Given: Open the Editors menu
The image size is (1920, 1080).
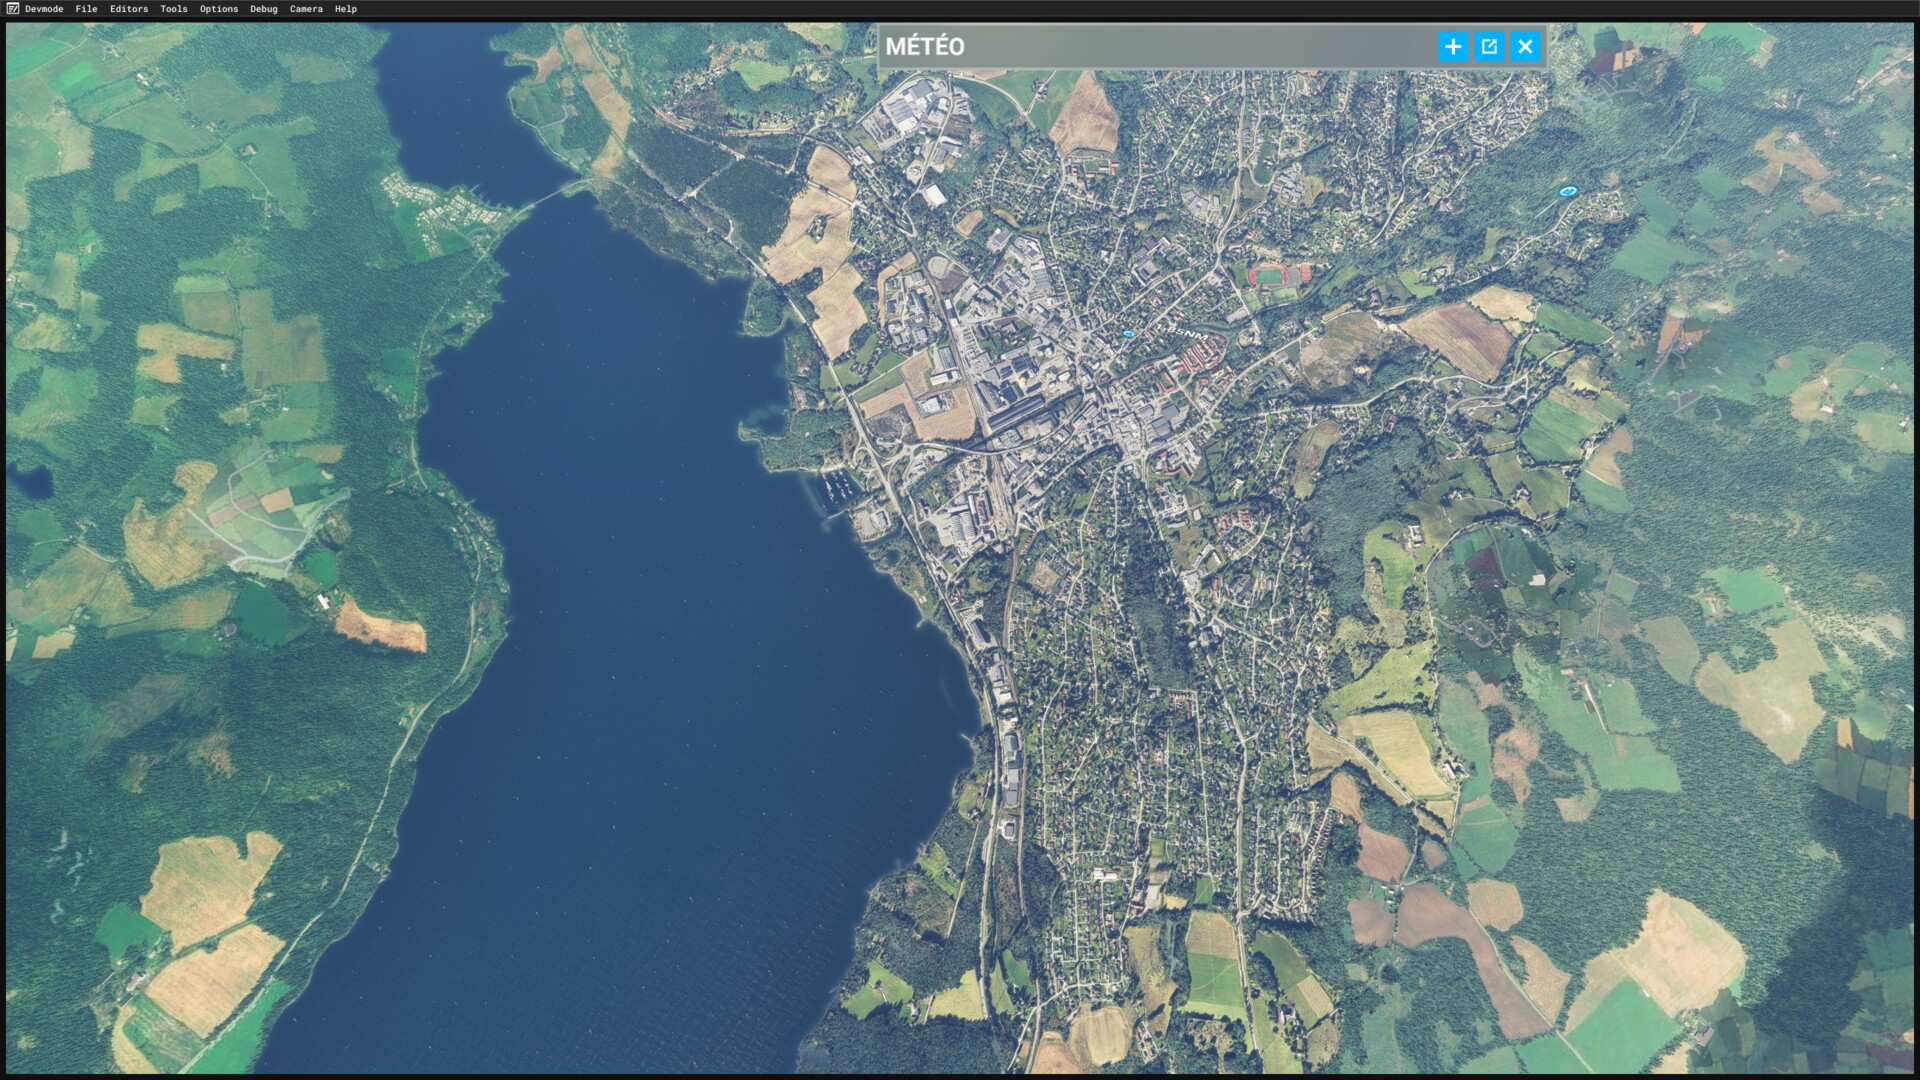Looking at the screenshot, I should point(129,9).
